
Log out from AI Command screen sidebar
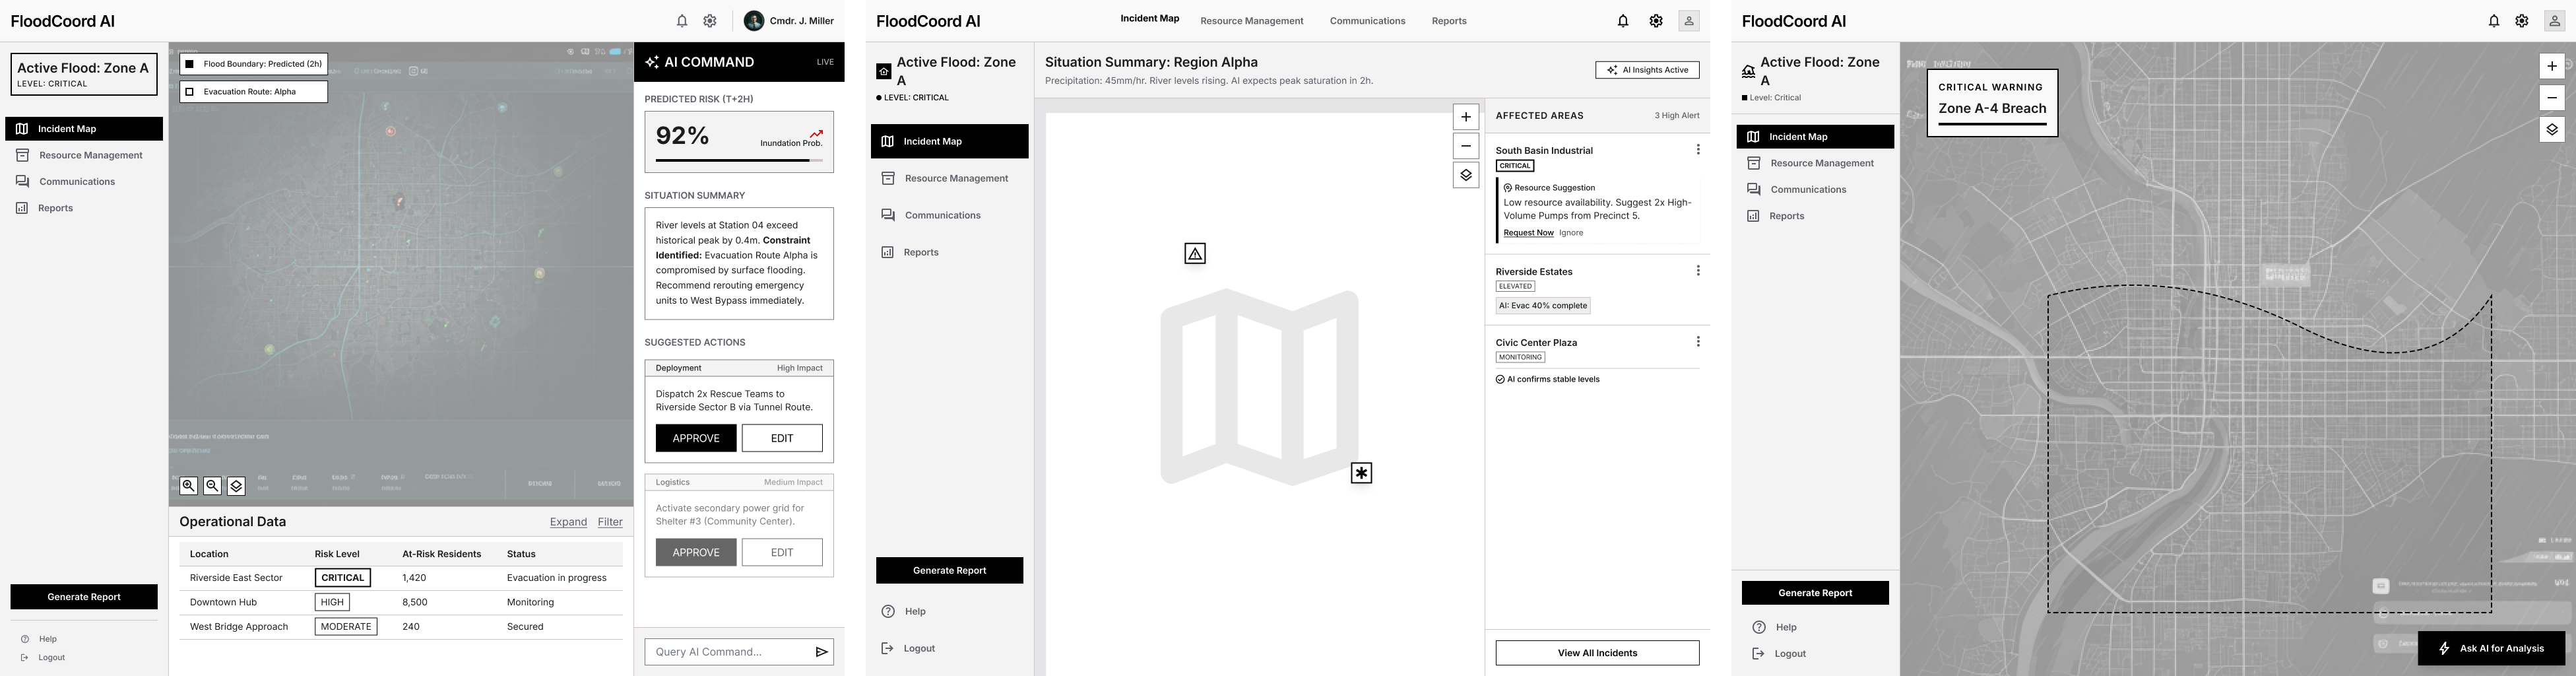(x=42, y=658)
